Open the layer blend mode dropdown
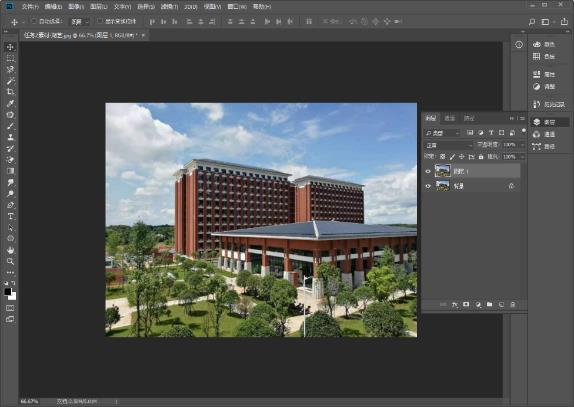Image resolution: width=574 pixels, height=407 pixels. coord(449,145)
